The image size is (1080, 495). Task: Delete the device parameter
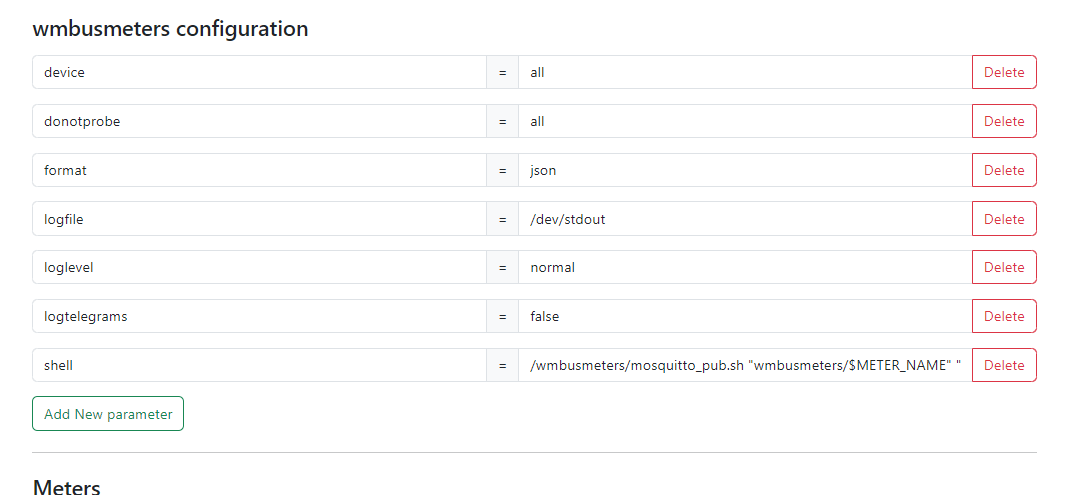pos(1004,72)
